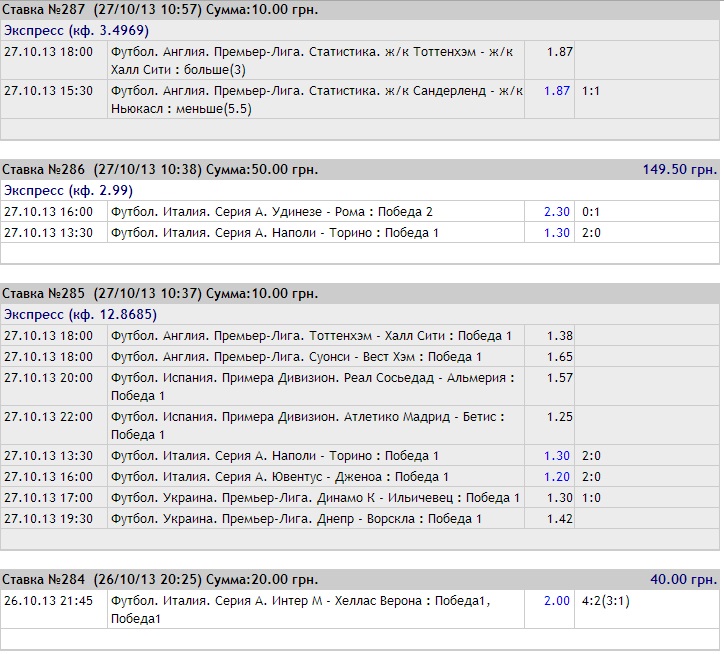
Task: Click the 2.00 odds for Интер М - Хеллас Верона
Action: [x=556, y=601]
